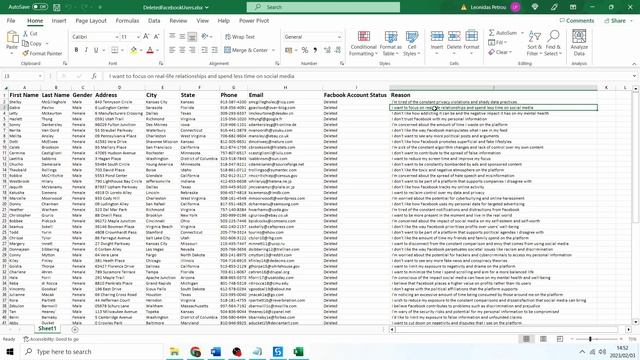Click Merge & Center
This screenshot has width=640, height=360.
[x=246, y=50]
